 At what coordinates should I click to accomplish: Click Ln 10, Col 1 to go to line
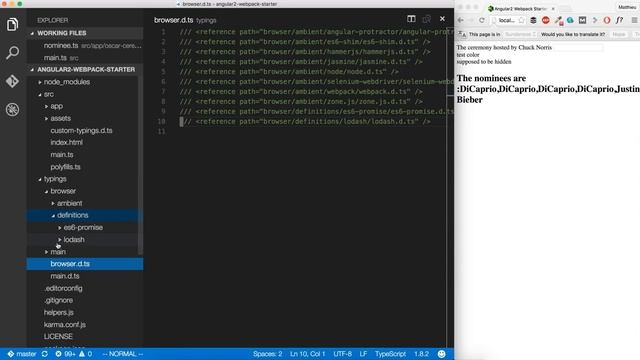[308, 354]
